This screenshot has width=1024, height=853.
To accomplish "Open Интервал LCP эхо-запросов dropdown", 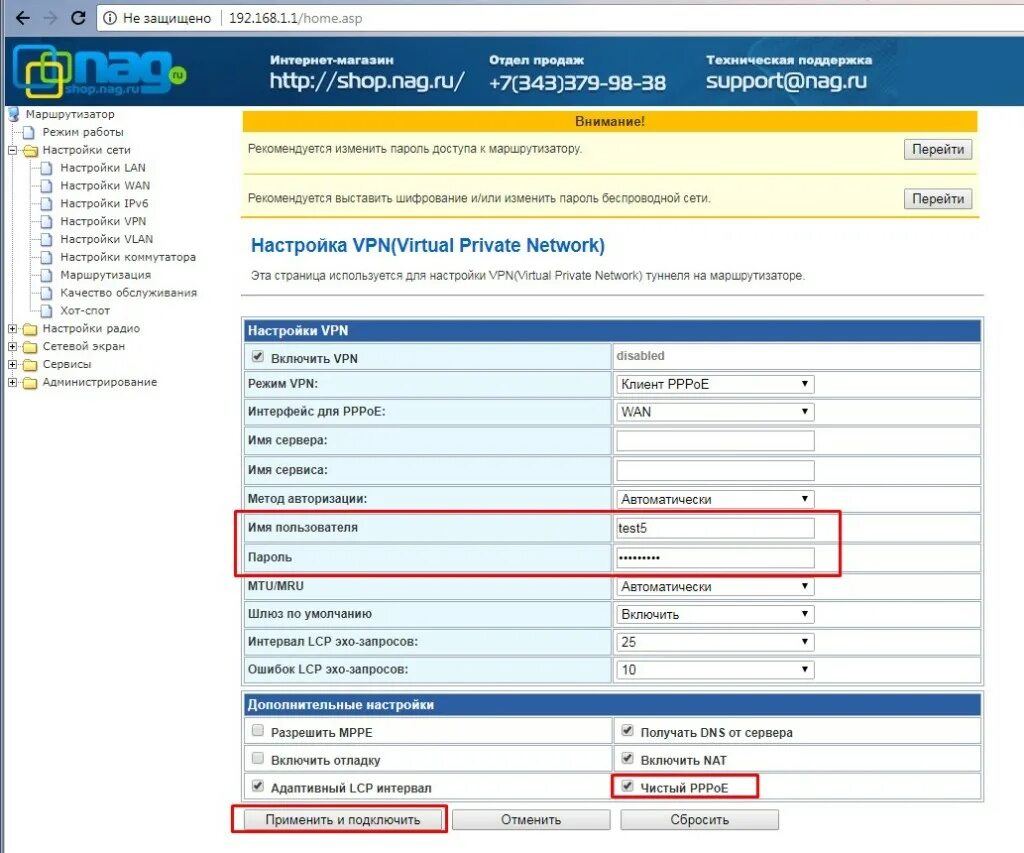I will (x=715, y=642).
